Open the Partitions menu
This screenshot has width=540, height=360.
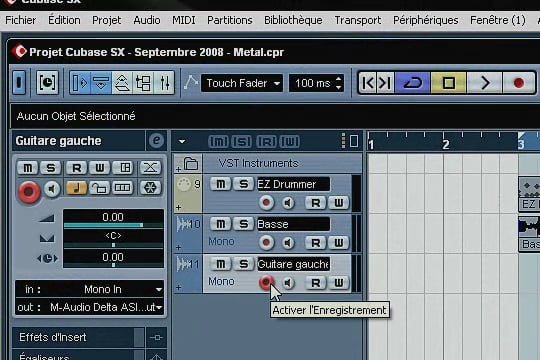coord(230,20)
